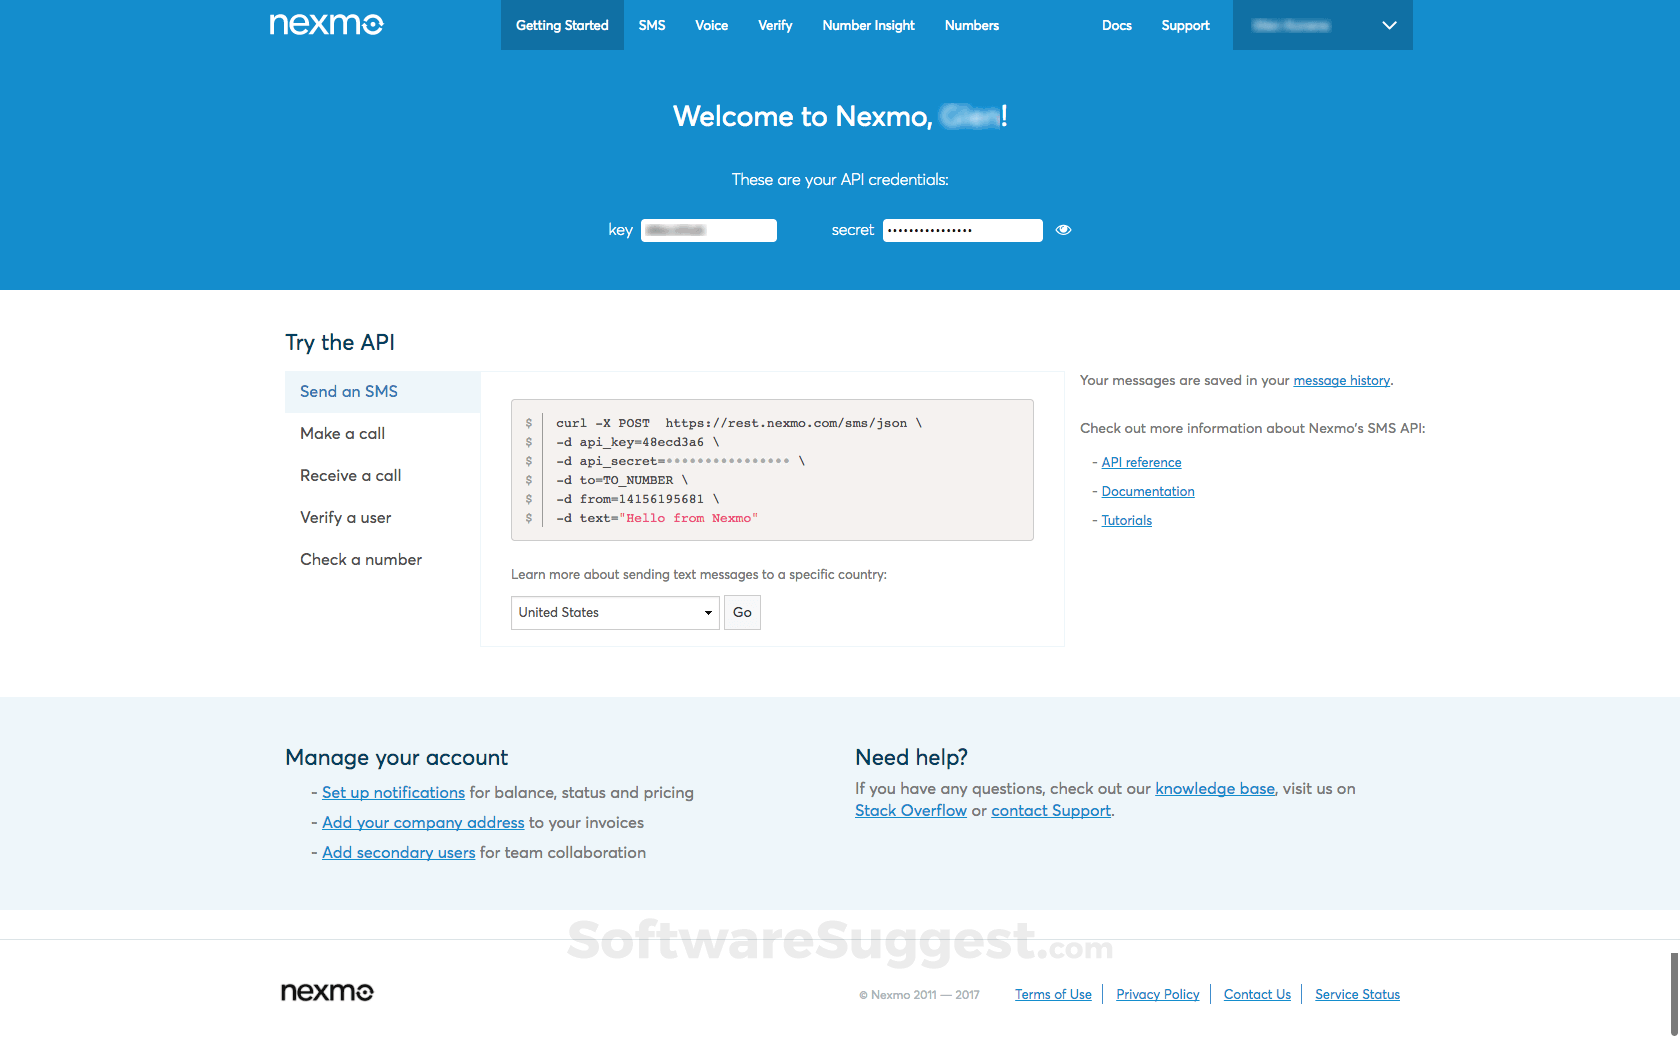Open the Privacy Policy page
The height and width of the screenshot is (1038, 1680).
click(x=1157, y=994)
